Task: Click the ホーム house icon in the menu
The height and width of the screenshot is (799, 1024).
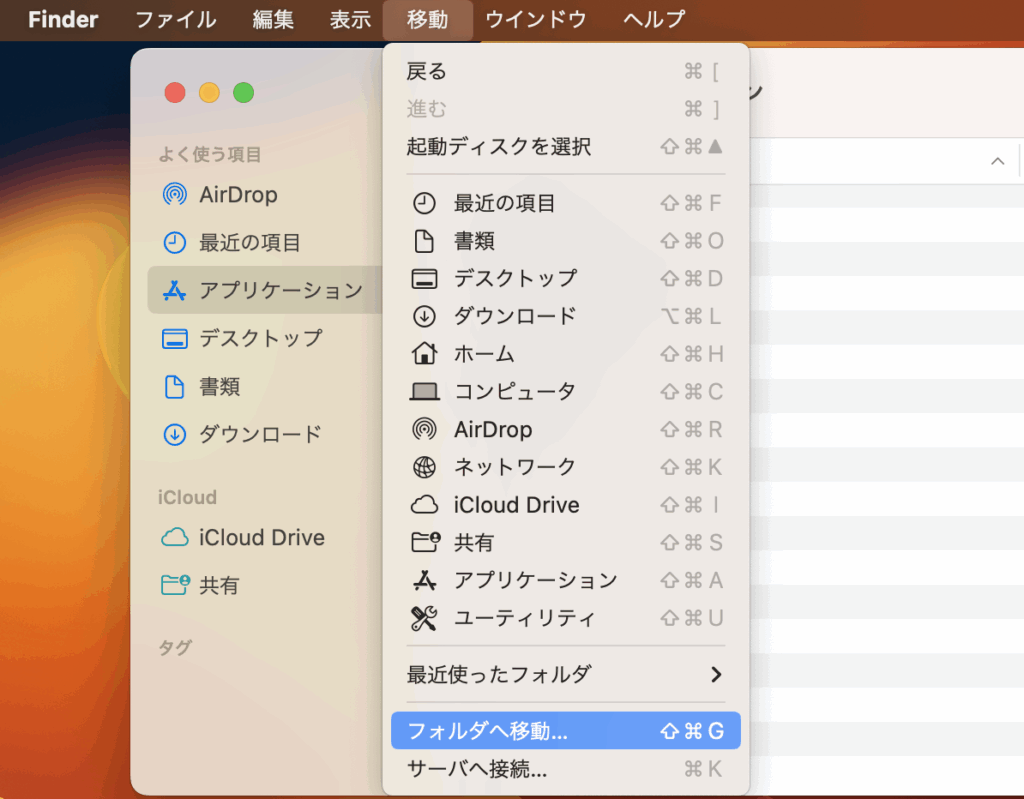Action: (424, 354)
